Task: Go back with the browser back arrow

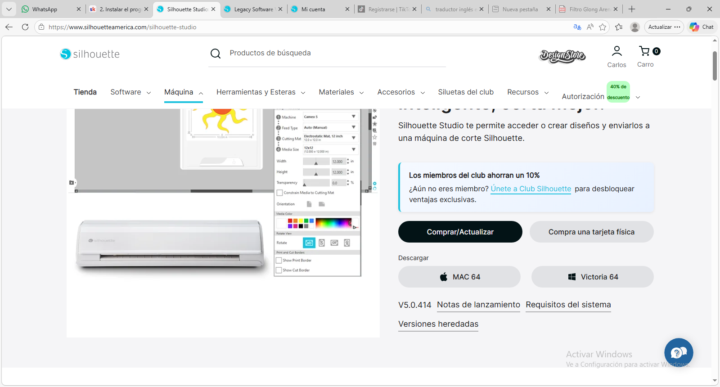Action: click(x=9, y=27)
